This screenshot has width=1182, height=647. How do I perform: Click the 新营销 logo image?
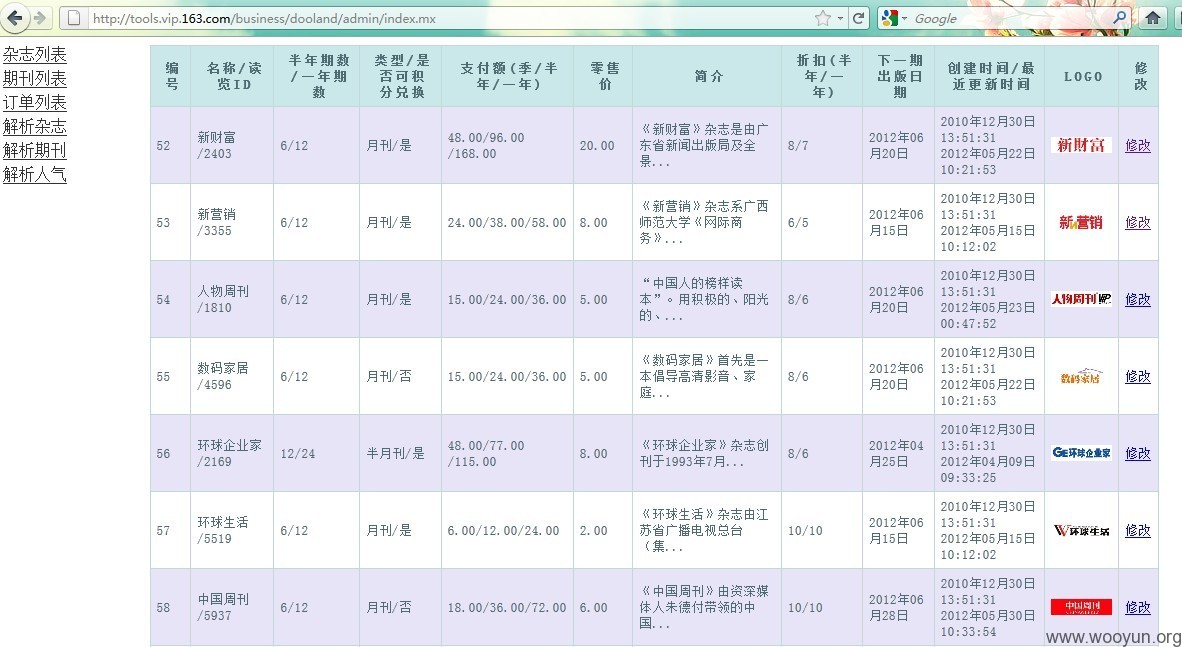1081,222
